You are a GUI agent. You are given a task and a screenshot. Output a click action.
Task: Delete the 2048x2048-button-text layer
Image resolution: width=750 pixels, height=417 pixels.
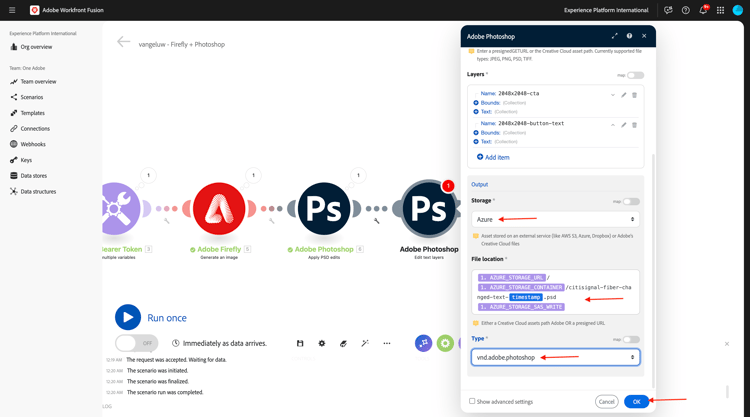(635, 125)
